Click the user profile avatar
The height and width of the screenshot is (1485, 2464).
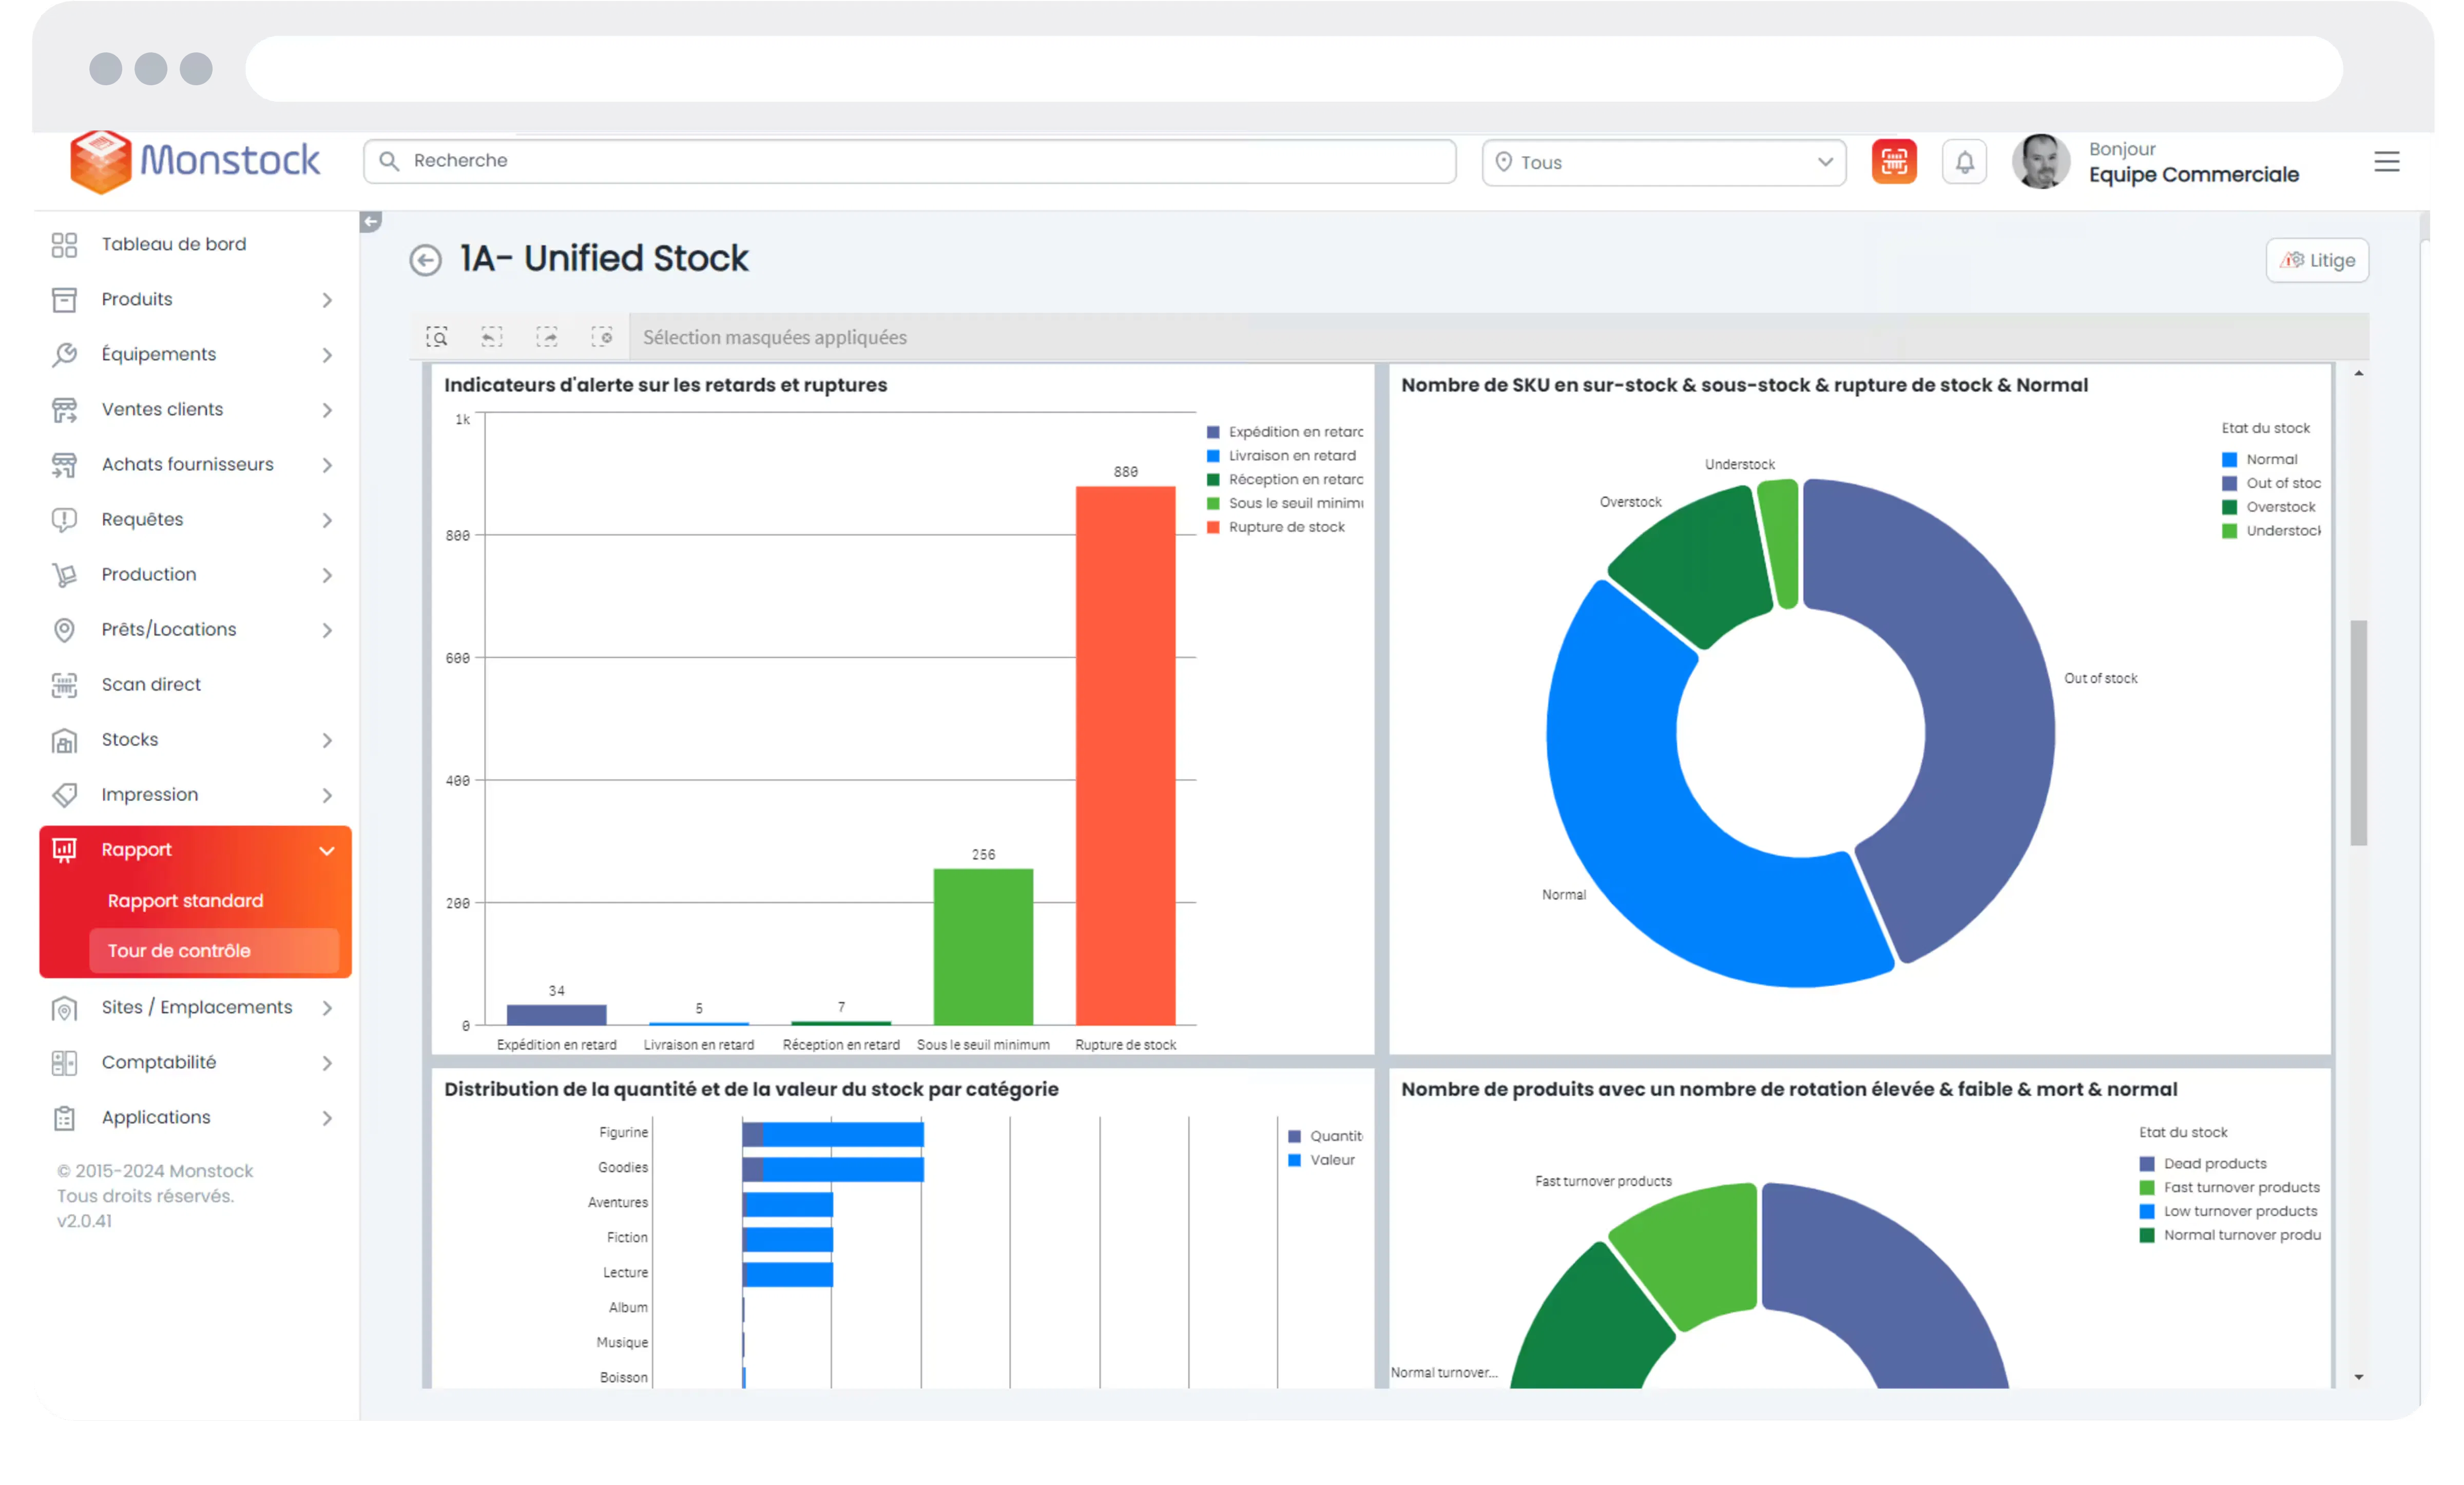pyautogui.click(x=2041, y=162)
